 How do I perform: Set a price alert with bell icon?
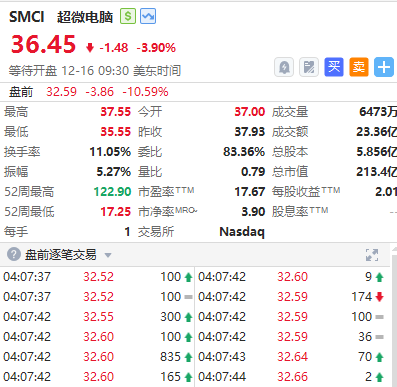point(284,67)
